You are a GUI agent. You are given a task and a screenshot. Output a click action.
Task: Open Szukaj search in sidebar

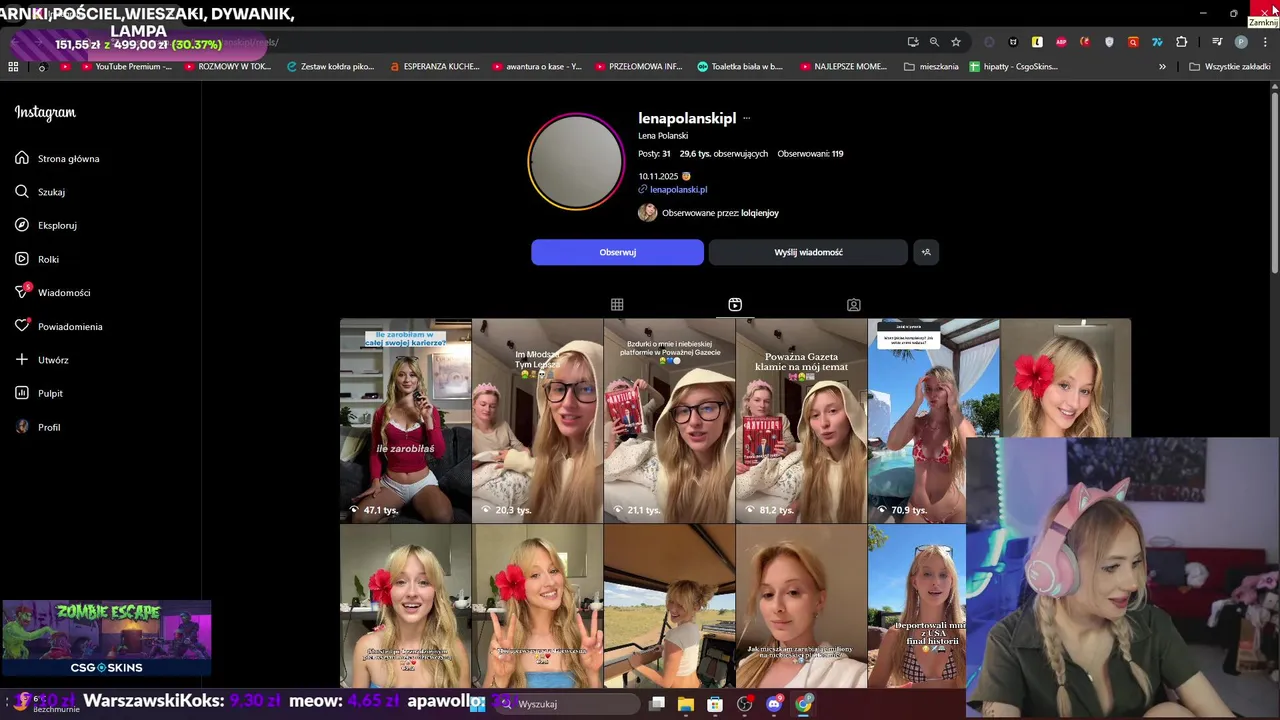click(41, 192)
